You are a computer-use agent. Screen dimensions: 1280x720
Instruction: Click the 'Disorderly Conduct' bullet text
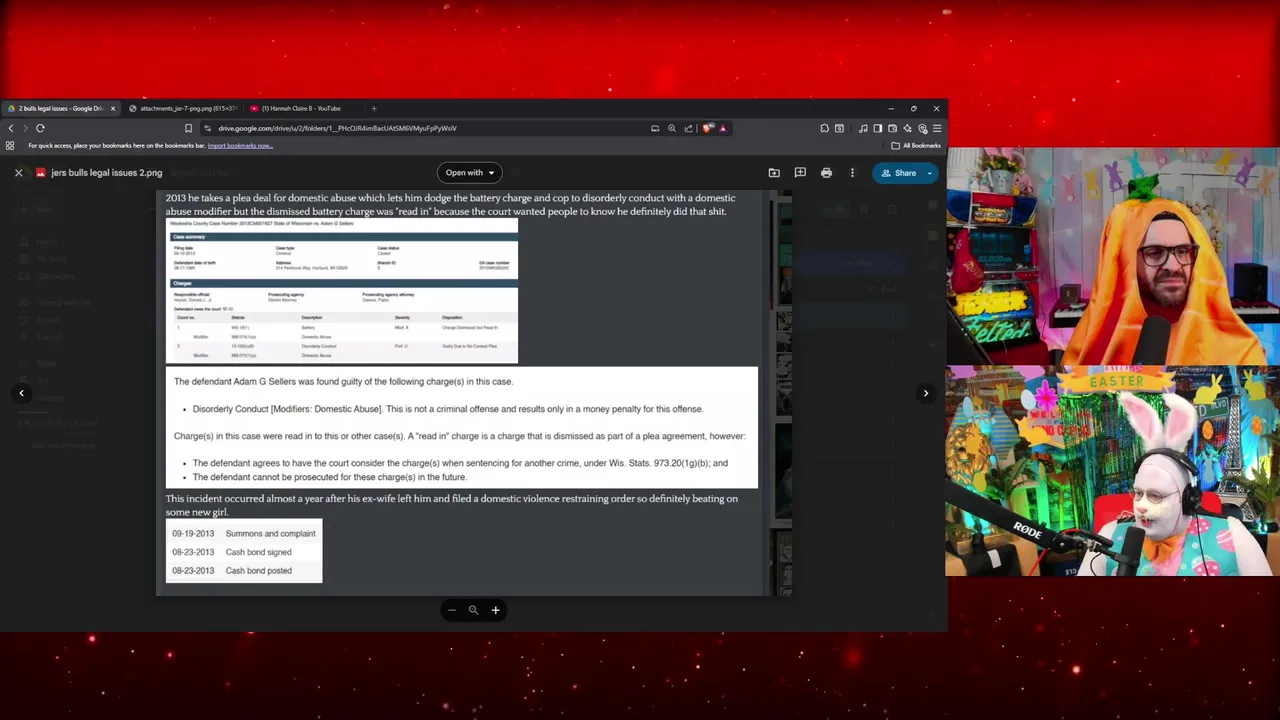447,409
